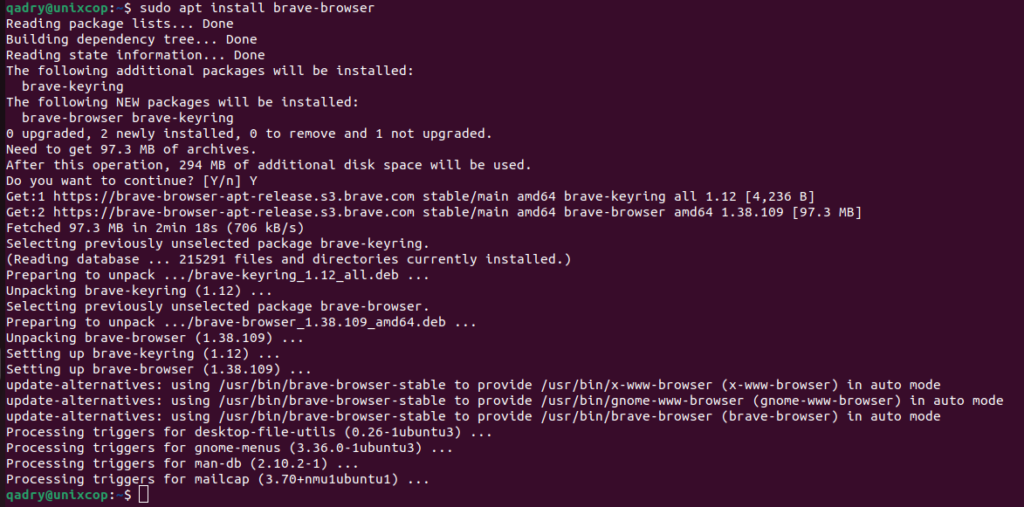Image resolution: width=1024 pixels, height=507 pixels.
Task: Click the 'brave-browser_1.38.109_amd64.deb' filename
Action: (320, 322)
